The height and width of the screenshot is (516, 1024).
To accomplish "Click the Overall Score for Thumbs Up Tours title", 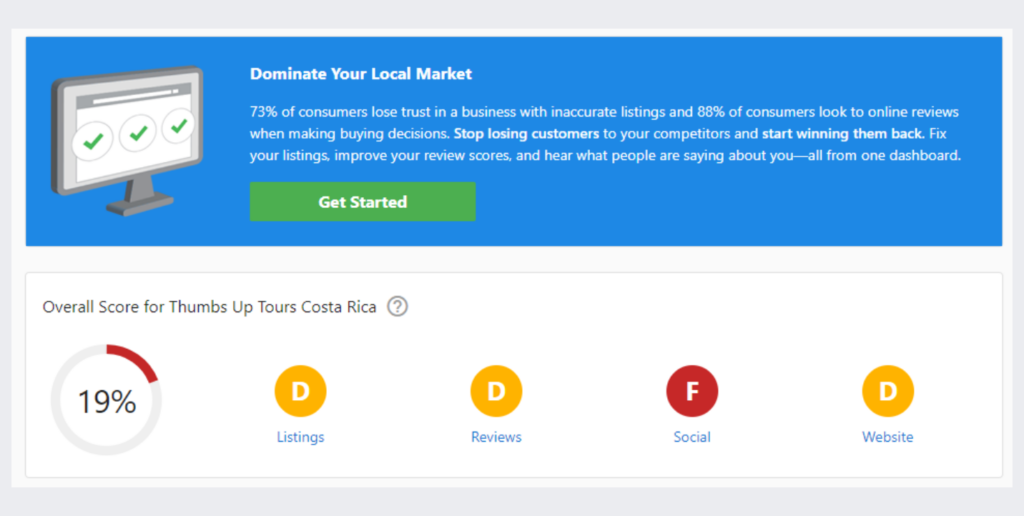I will pyautogui.click(x=210, y=307).
